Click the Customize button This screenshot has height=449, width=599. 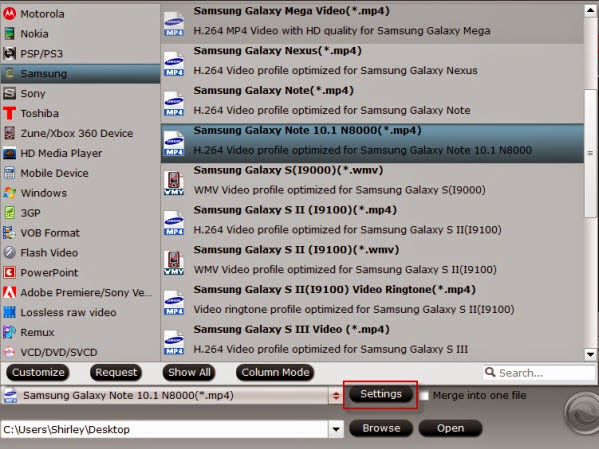[38, 372]
